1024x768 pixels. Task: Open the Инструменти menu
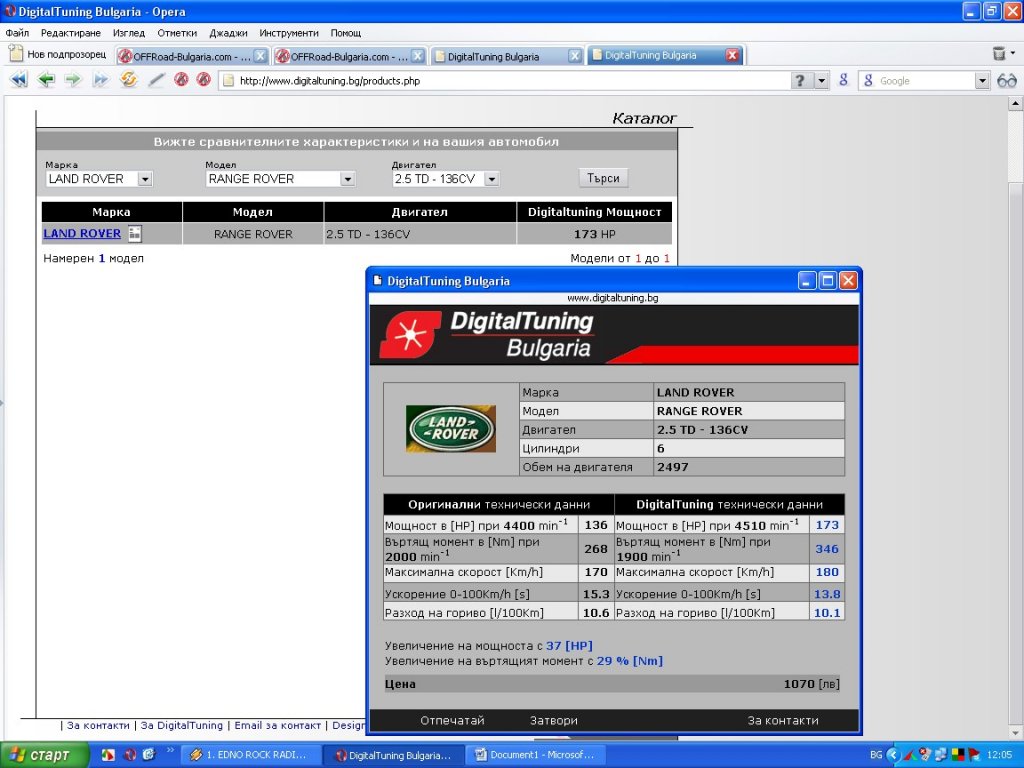tap(289, 33)
